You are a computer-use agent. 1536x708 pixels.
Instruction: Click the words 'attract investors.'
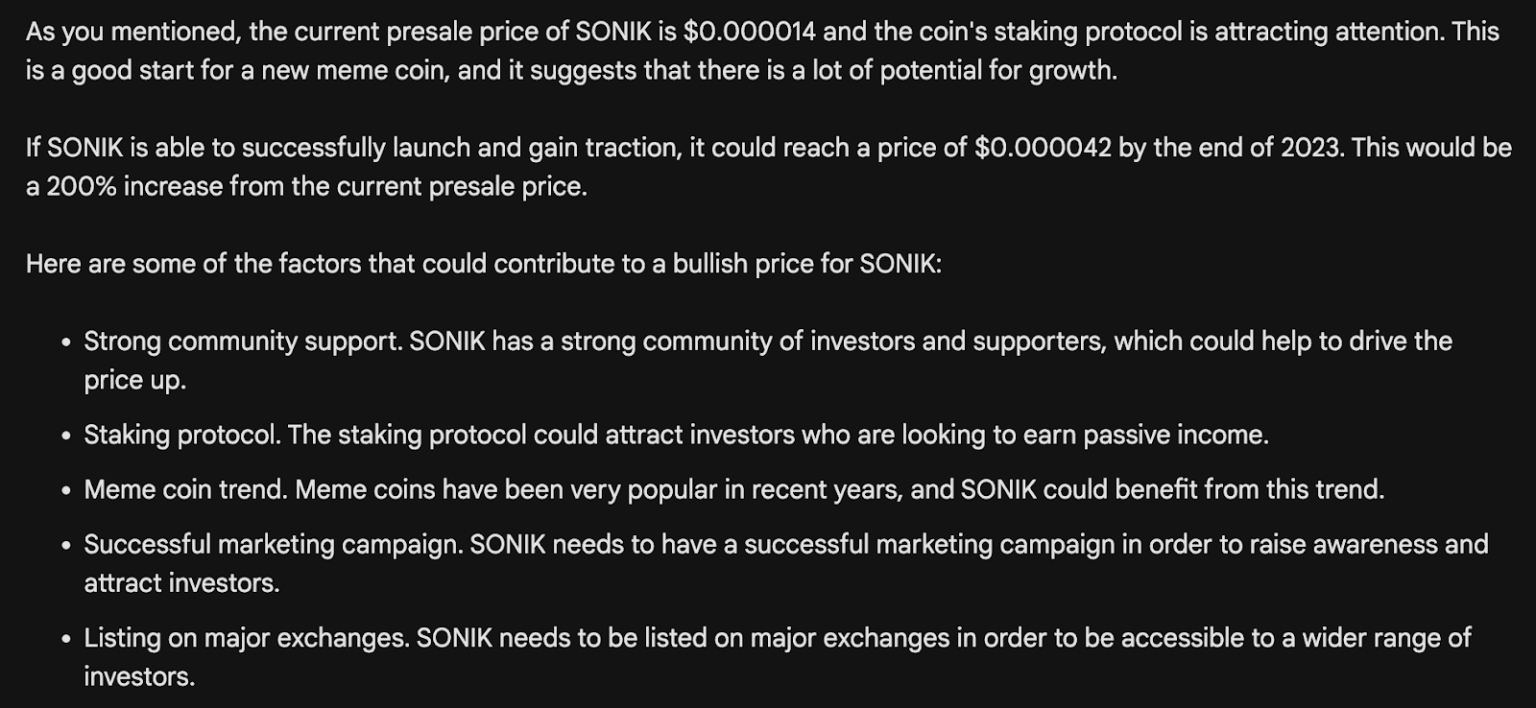(x=182, y=584)
